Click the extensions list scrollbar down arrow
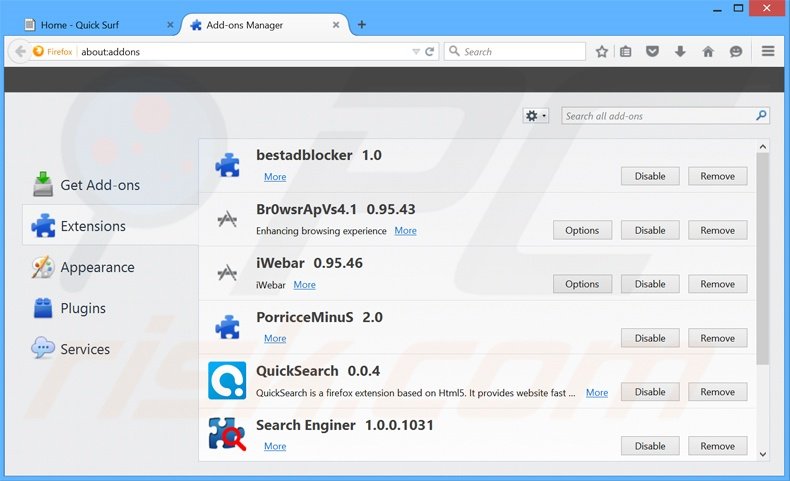This screenshot has width=790, height=481. click(x=763, y=453)
